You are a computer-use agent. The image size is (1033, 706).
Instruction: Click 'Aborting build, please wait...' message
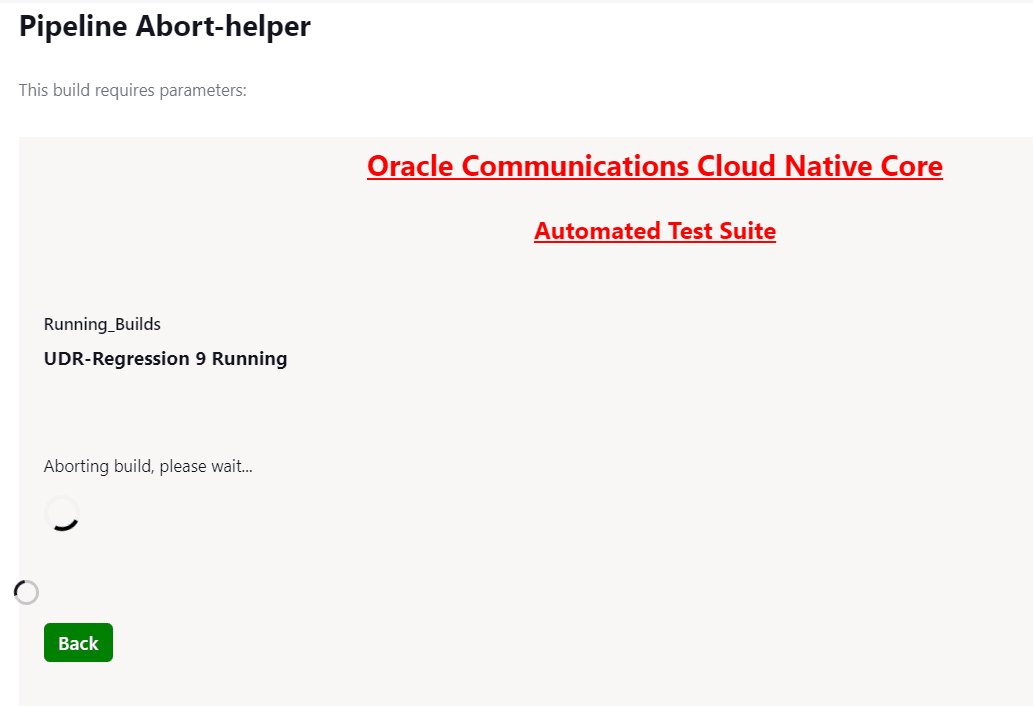coord(148,466)
